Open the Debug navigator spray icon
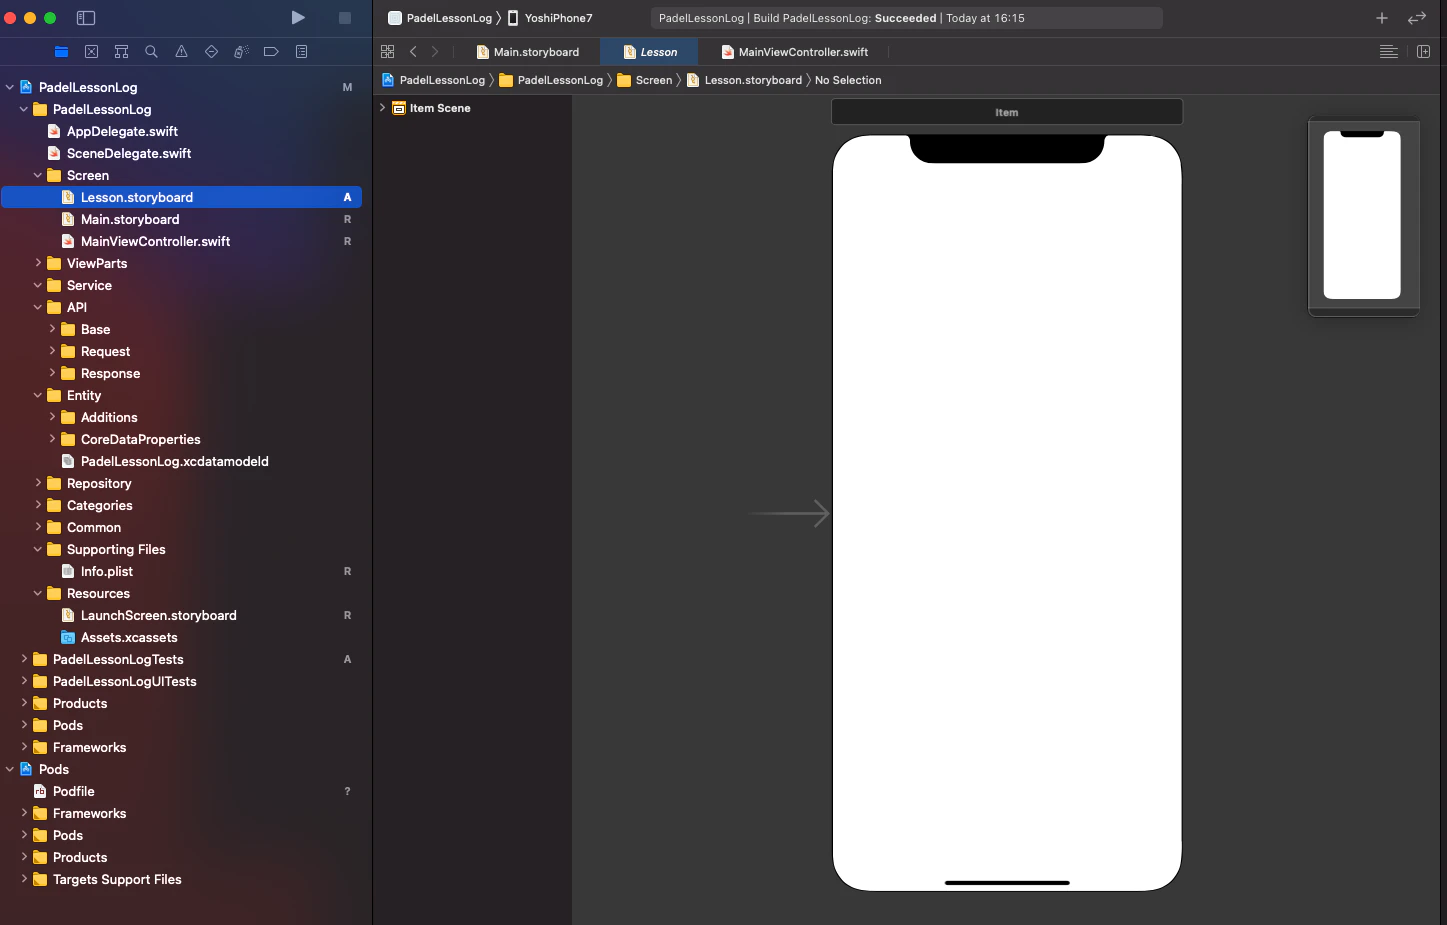 [x=241, y=52]
